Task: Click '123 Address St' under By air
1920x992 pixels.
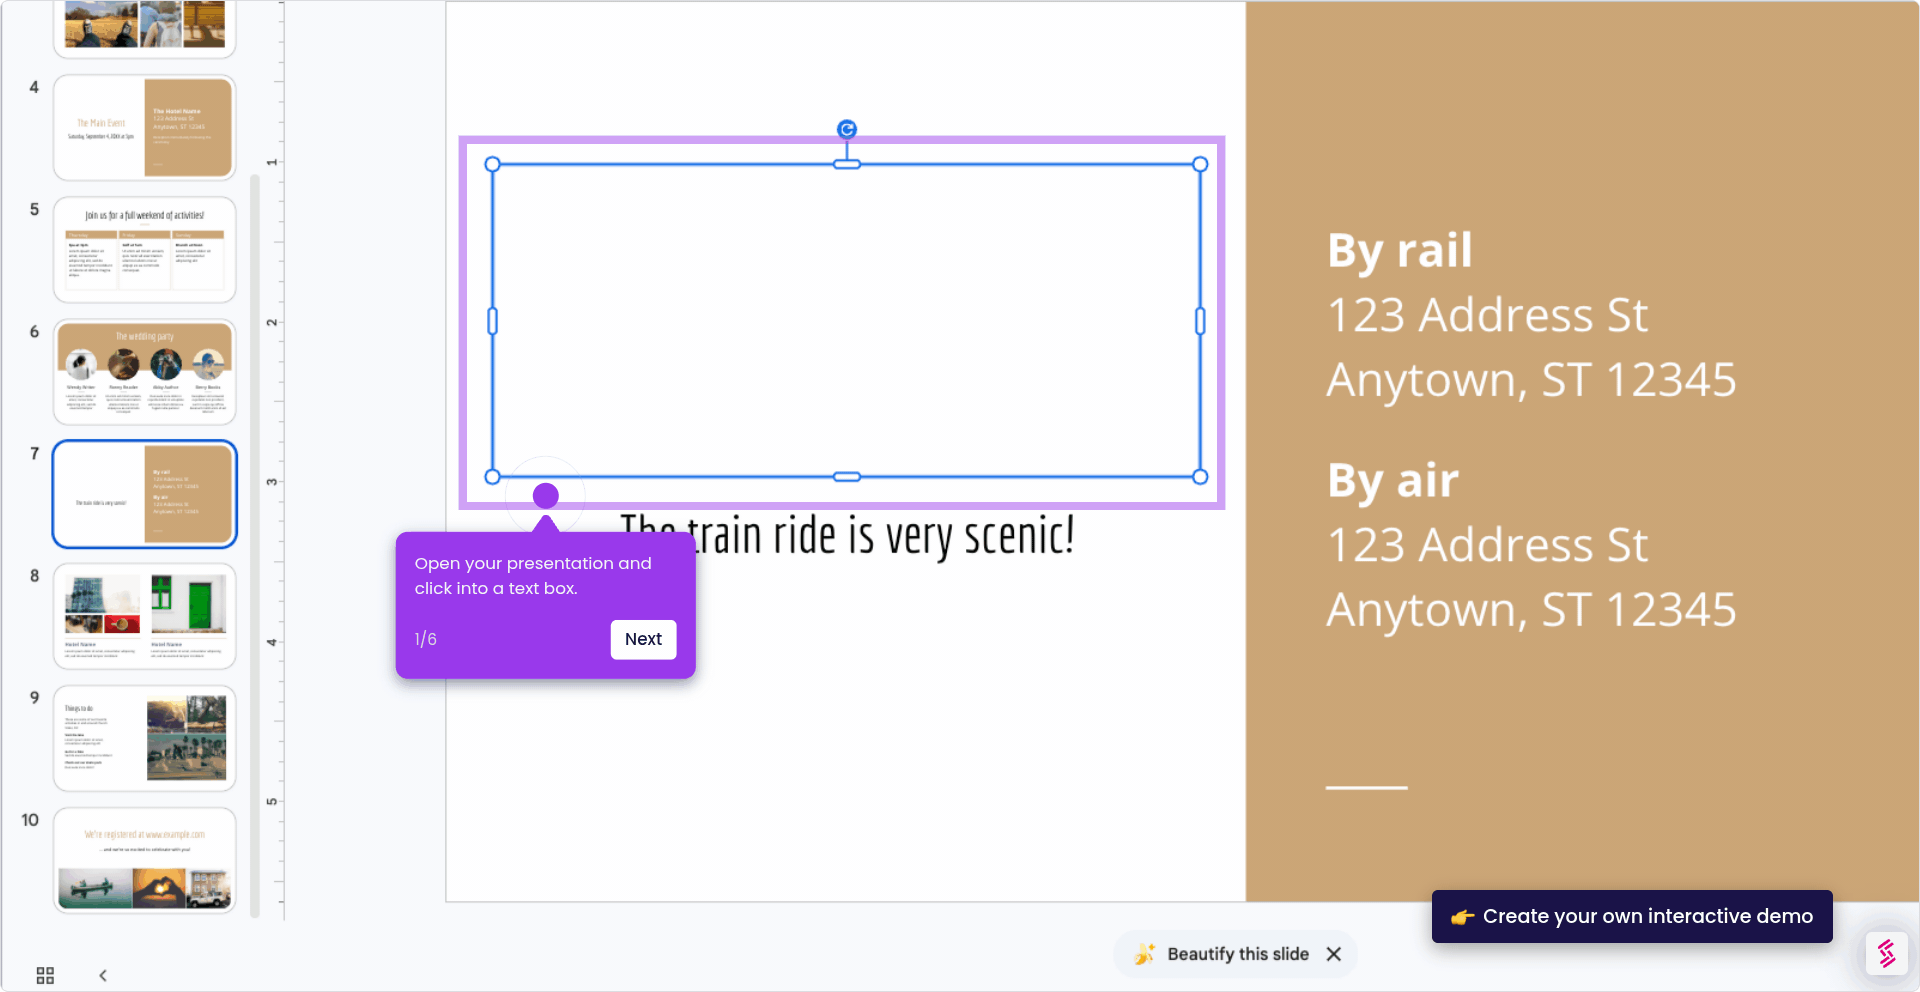Action: tap(1487, 545)
